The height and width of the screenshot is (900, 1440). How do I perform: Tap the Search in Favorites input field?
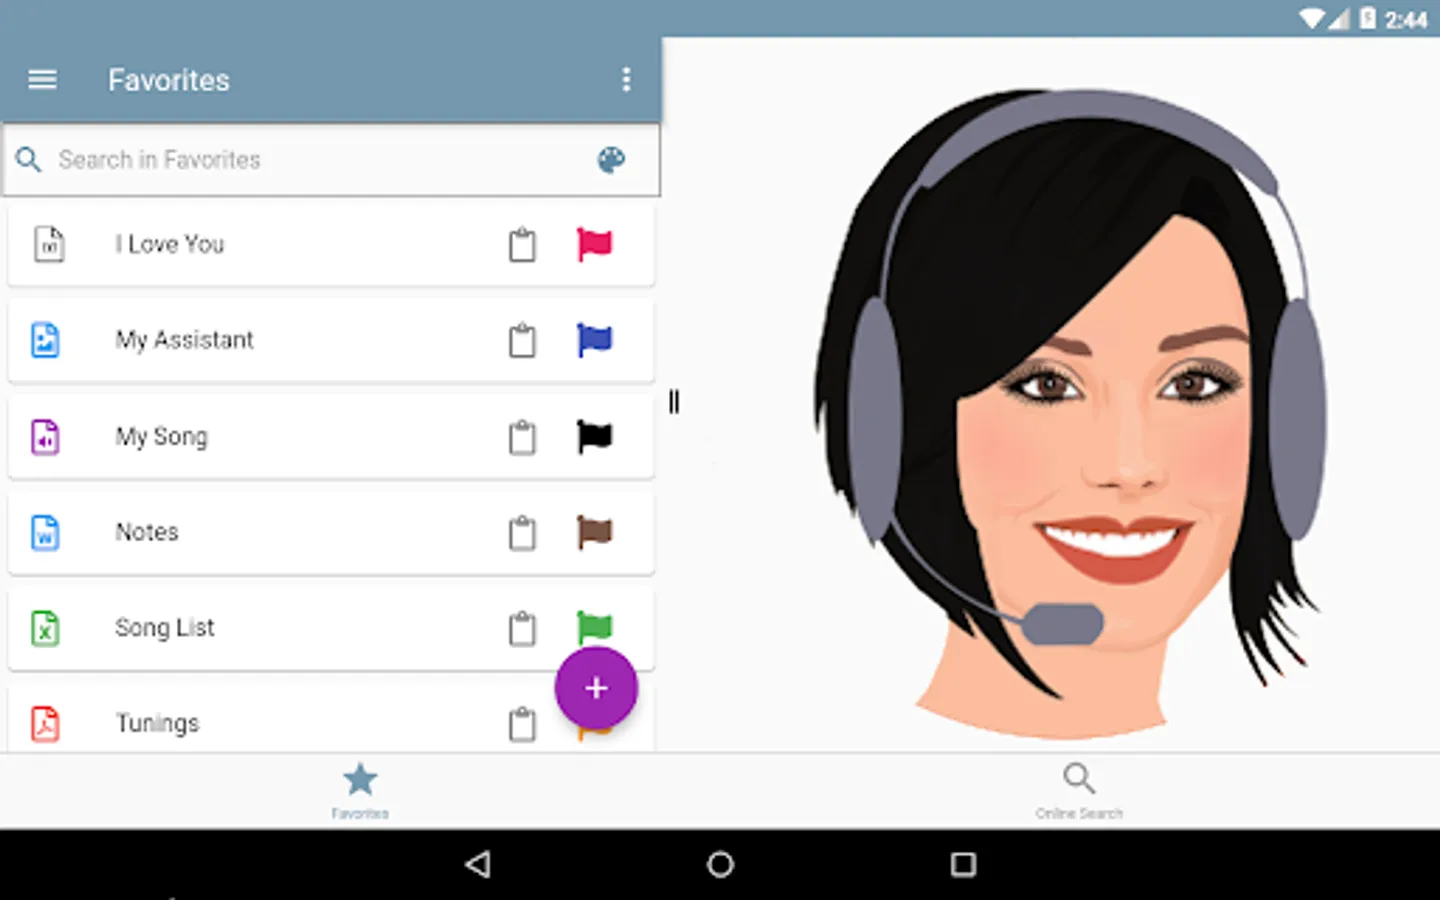pos(250,160)
